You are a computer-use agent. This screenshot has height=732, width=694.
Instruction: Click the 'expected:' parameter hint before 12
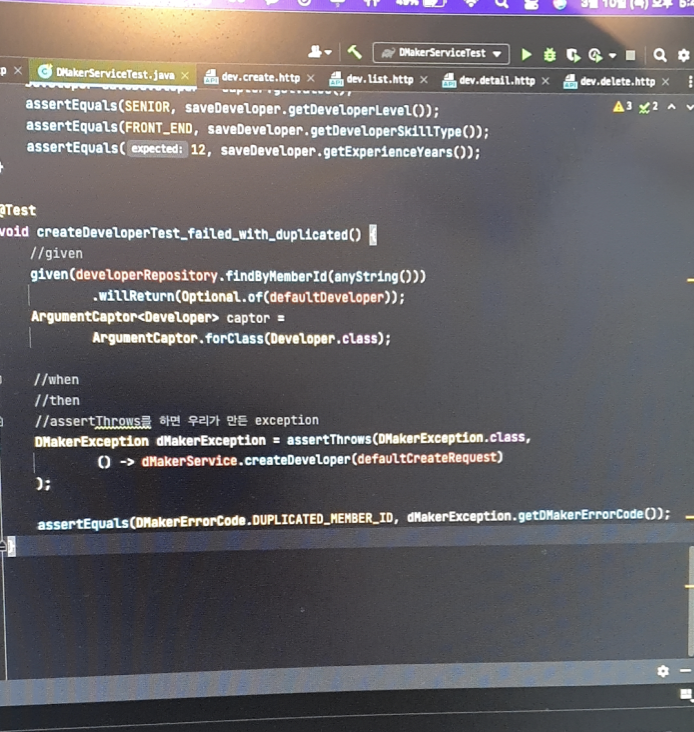click(157, 149)
